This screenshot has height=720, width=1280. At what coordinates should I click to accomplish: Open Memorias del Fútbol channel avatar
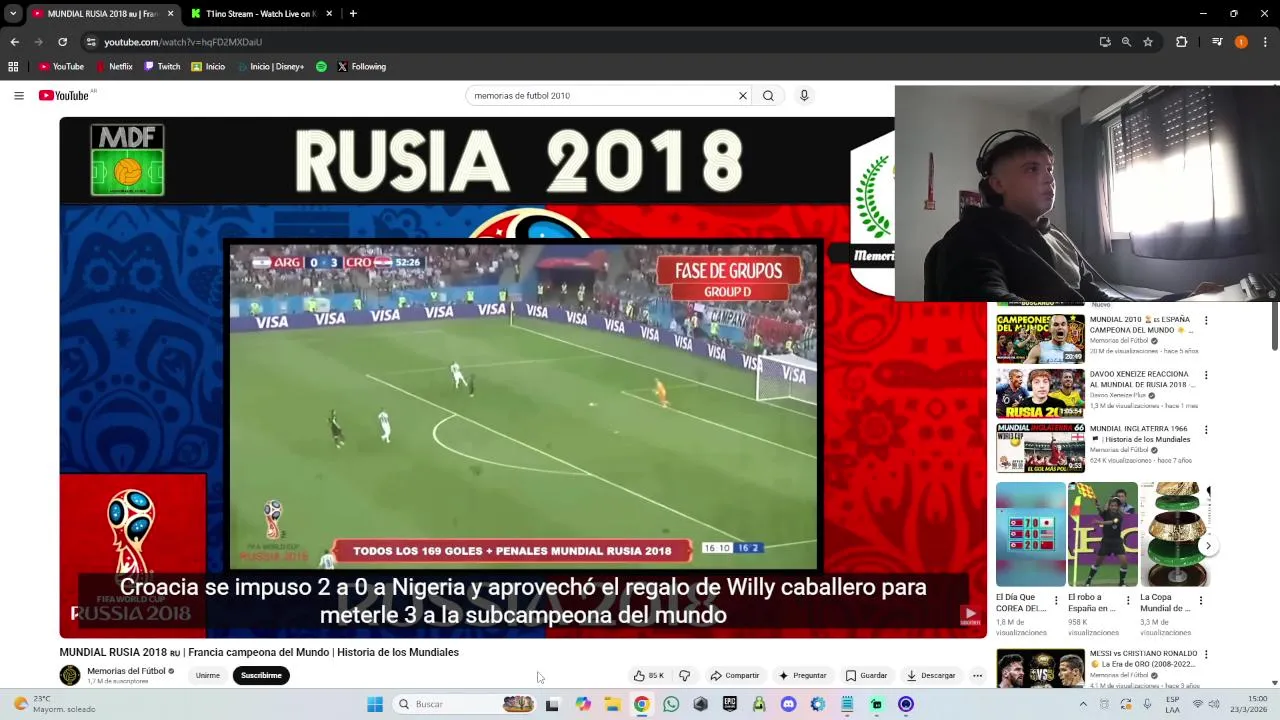(70, 675)
